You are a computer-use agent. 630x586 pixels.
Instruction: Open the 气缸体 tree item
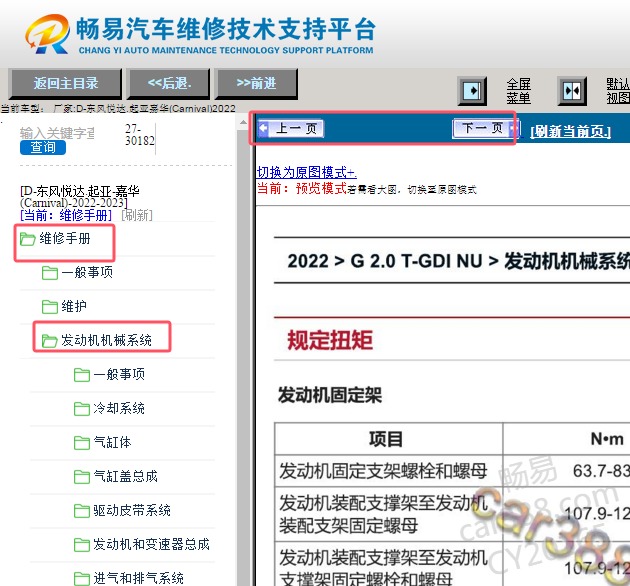pos(112,443)
